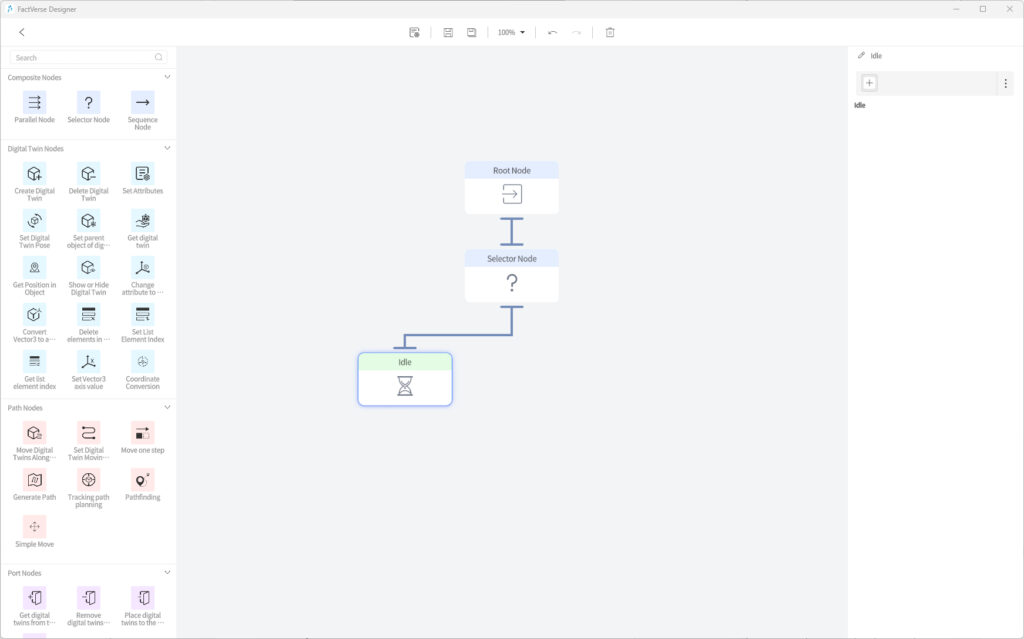Choose the Set Attributes node
1024x639 pixels.
click(142, 174)
